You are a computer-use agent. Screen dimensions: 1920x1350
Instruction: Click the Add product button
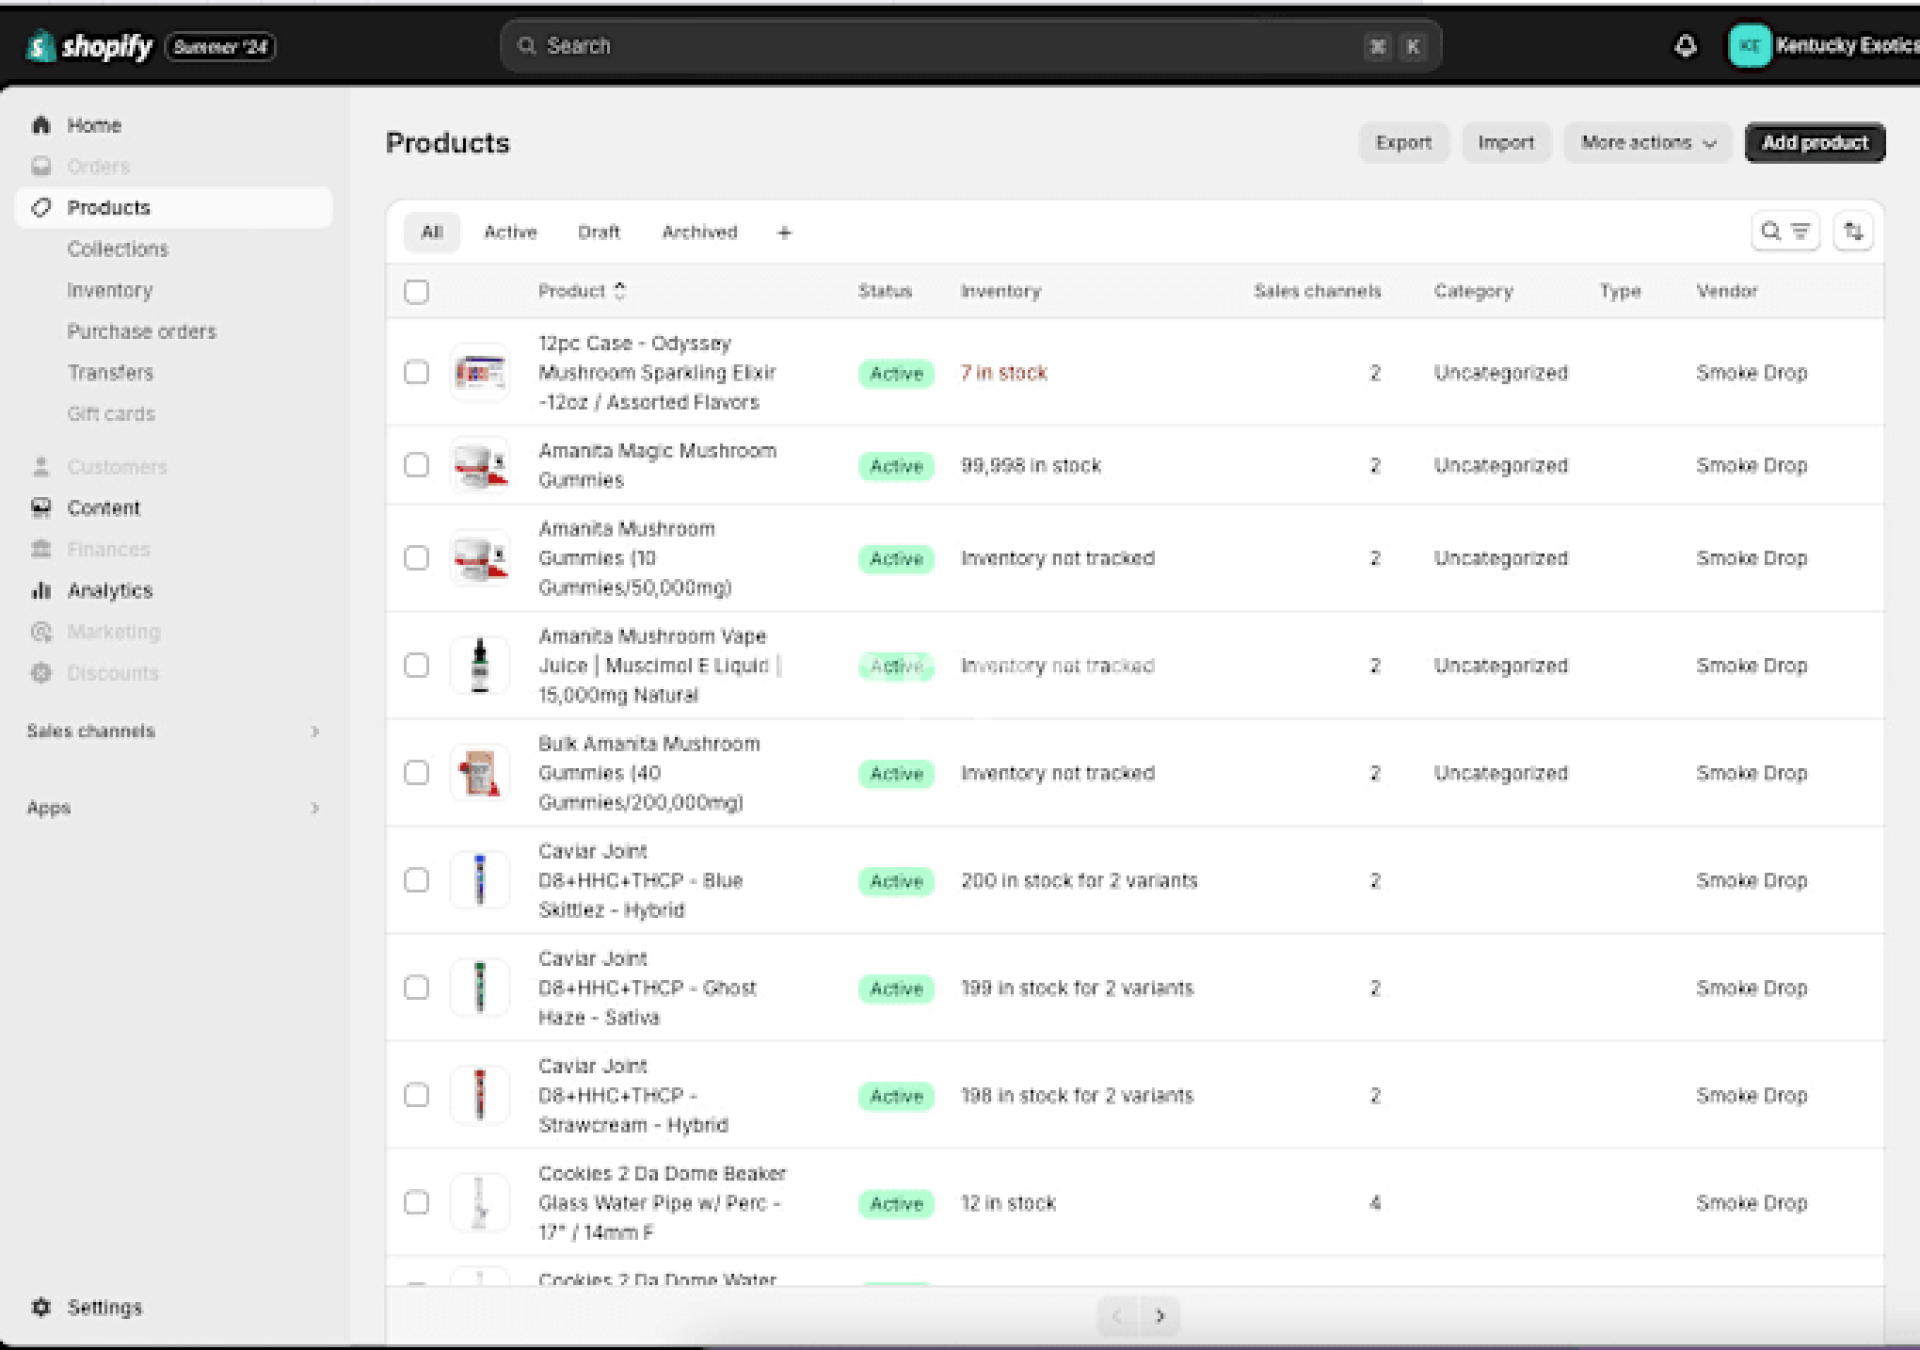pos(1814,143)
